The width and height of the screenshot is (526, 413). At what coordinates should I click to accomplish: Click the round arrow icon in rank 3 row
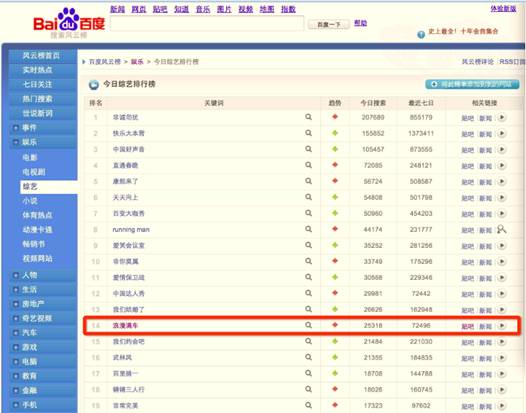pos(502,149)
